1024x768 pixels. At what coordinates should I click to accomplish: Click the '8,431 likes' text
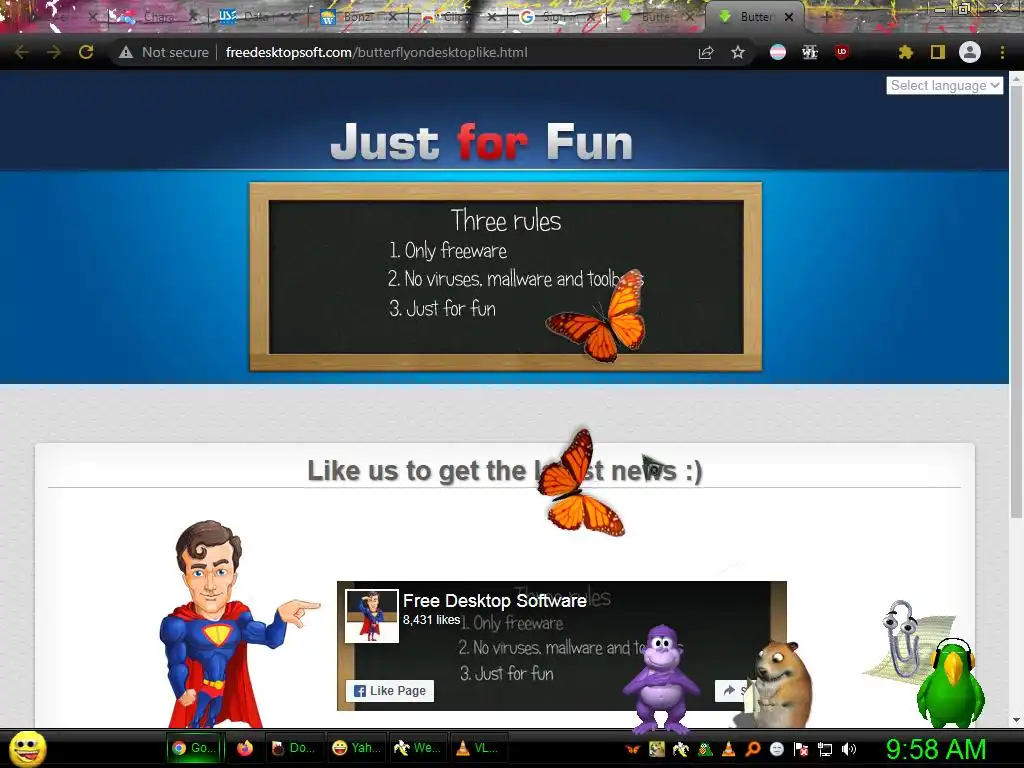(x=431, y=620)
